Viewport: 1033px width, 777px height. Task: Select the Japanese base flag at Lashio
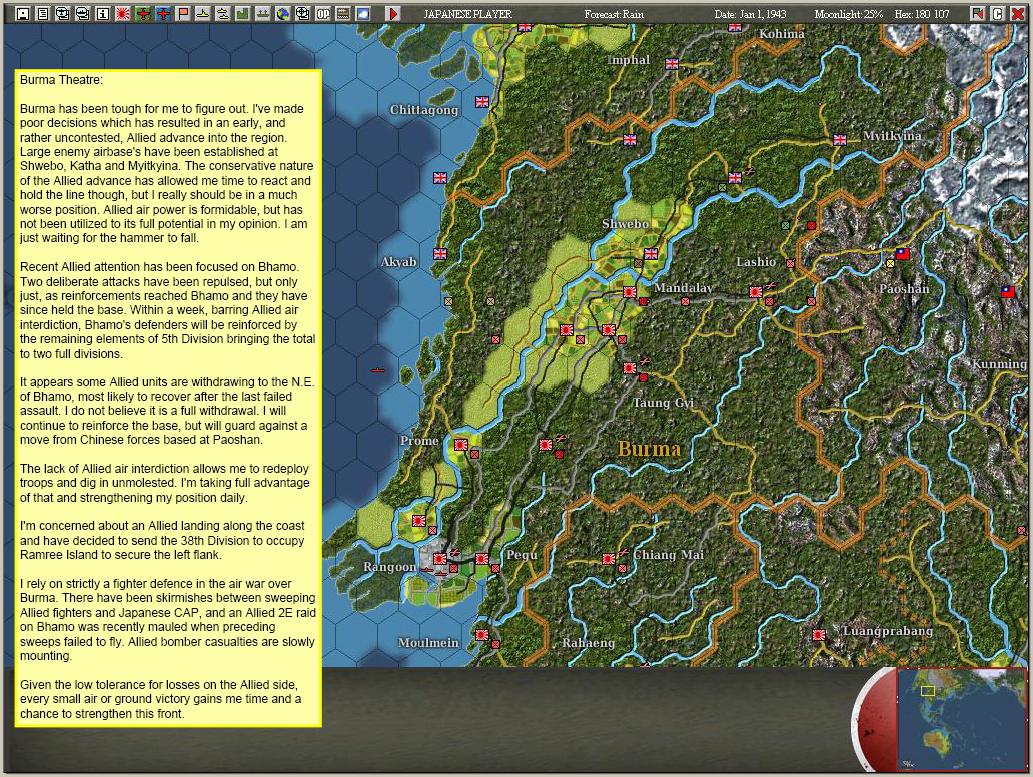tap(756, 291)
